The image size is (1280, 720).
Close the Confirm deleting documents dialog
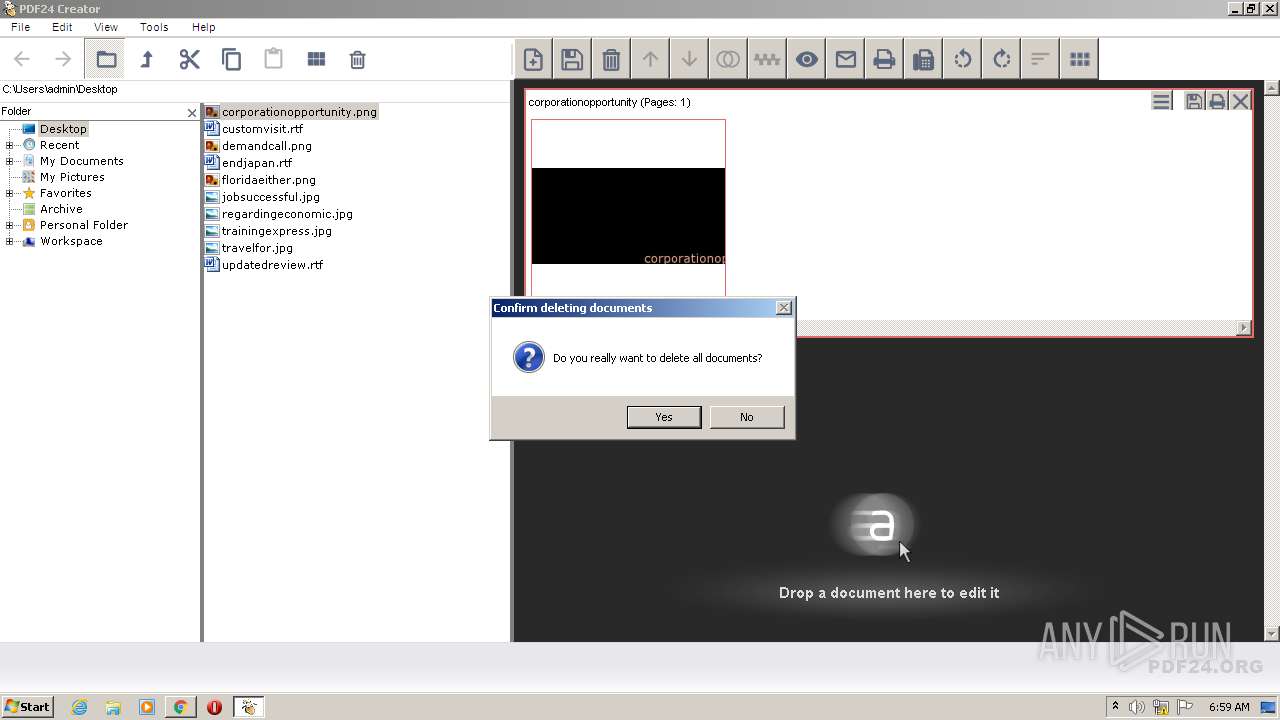[x=784, y=308]
